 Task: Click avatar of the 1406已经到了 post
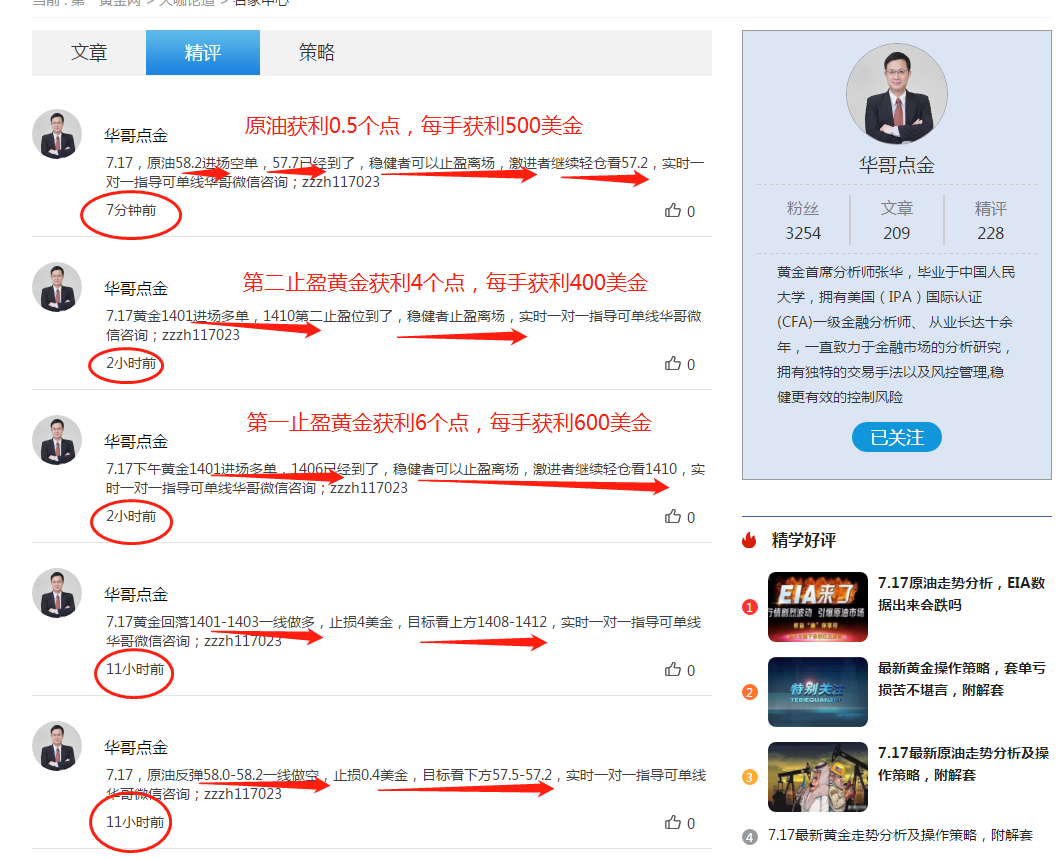tap(57, 440)
